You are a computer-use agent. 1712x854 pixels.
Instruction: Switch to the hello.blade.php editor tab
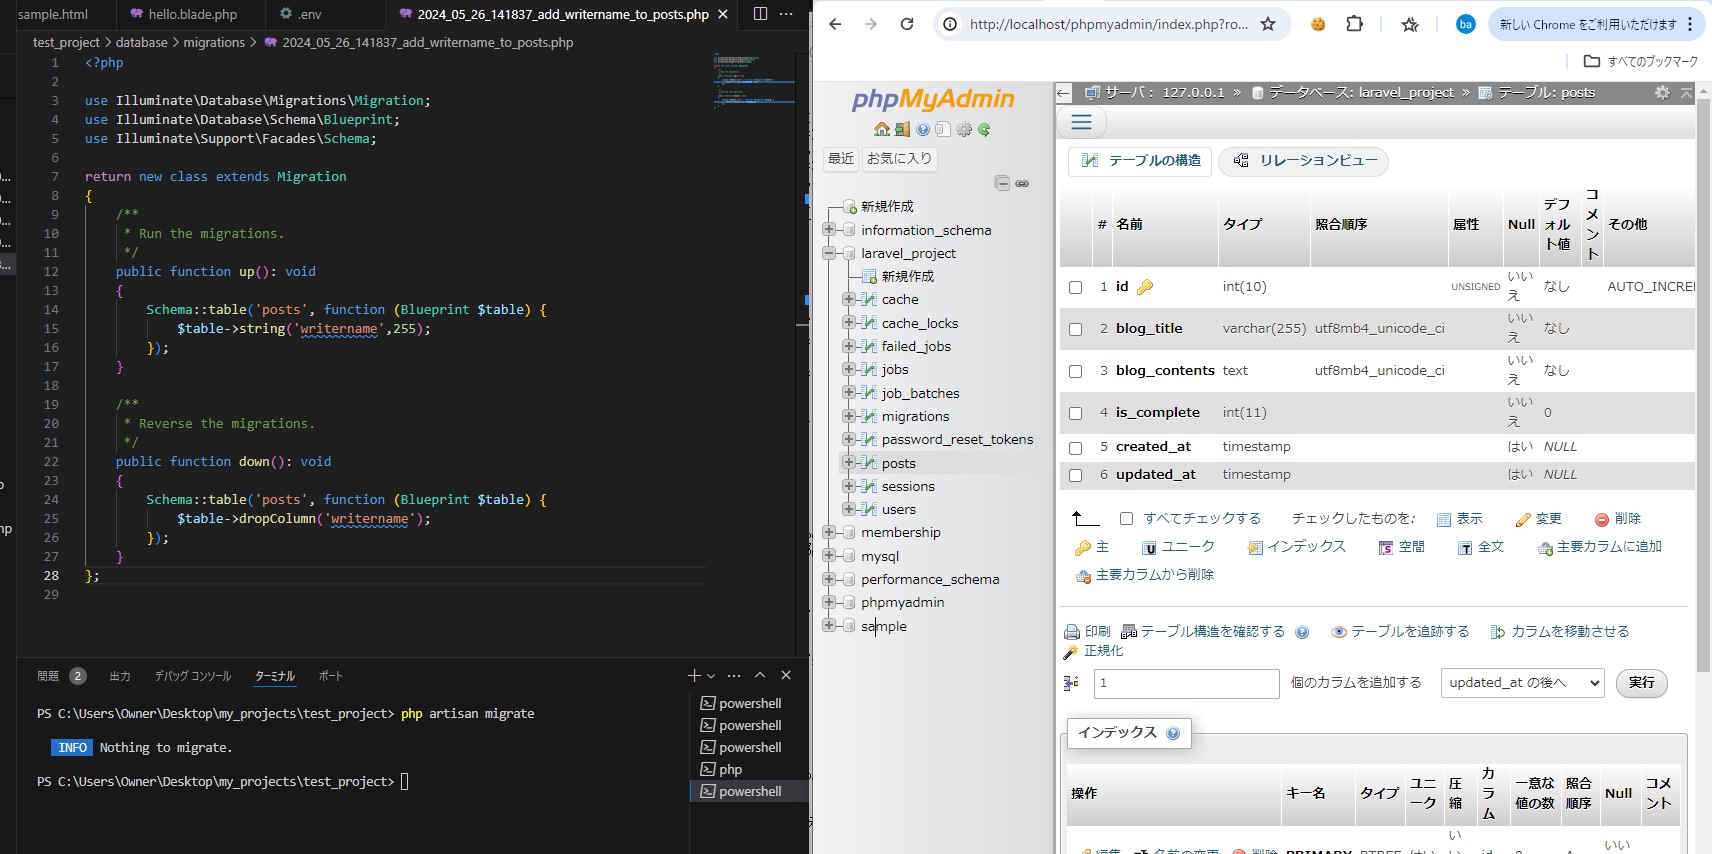click(192, 14)
